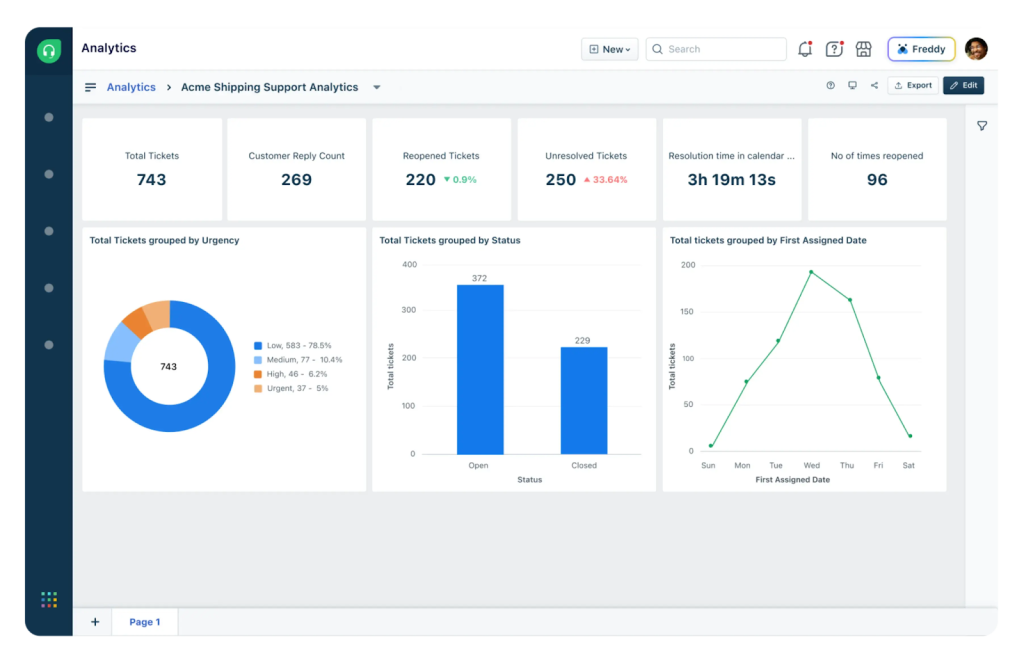1024x663 pixels.
Task: Open the Freshworks Marketplace storefront
Action: pos(863,48)
